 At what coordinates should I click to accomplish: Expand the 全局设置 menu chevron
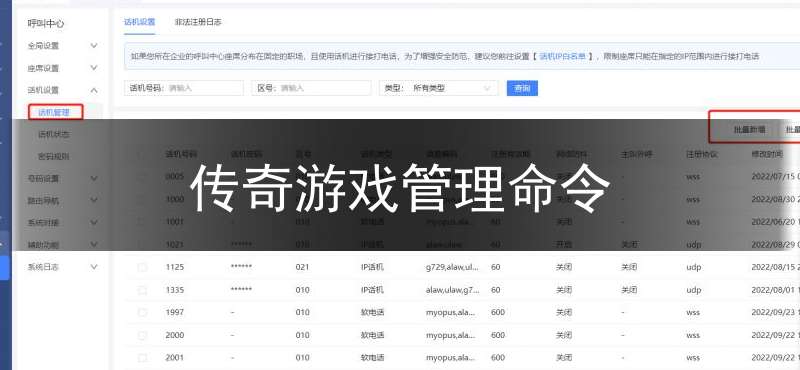(x=94, y=45)
